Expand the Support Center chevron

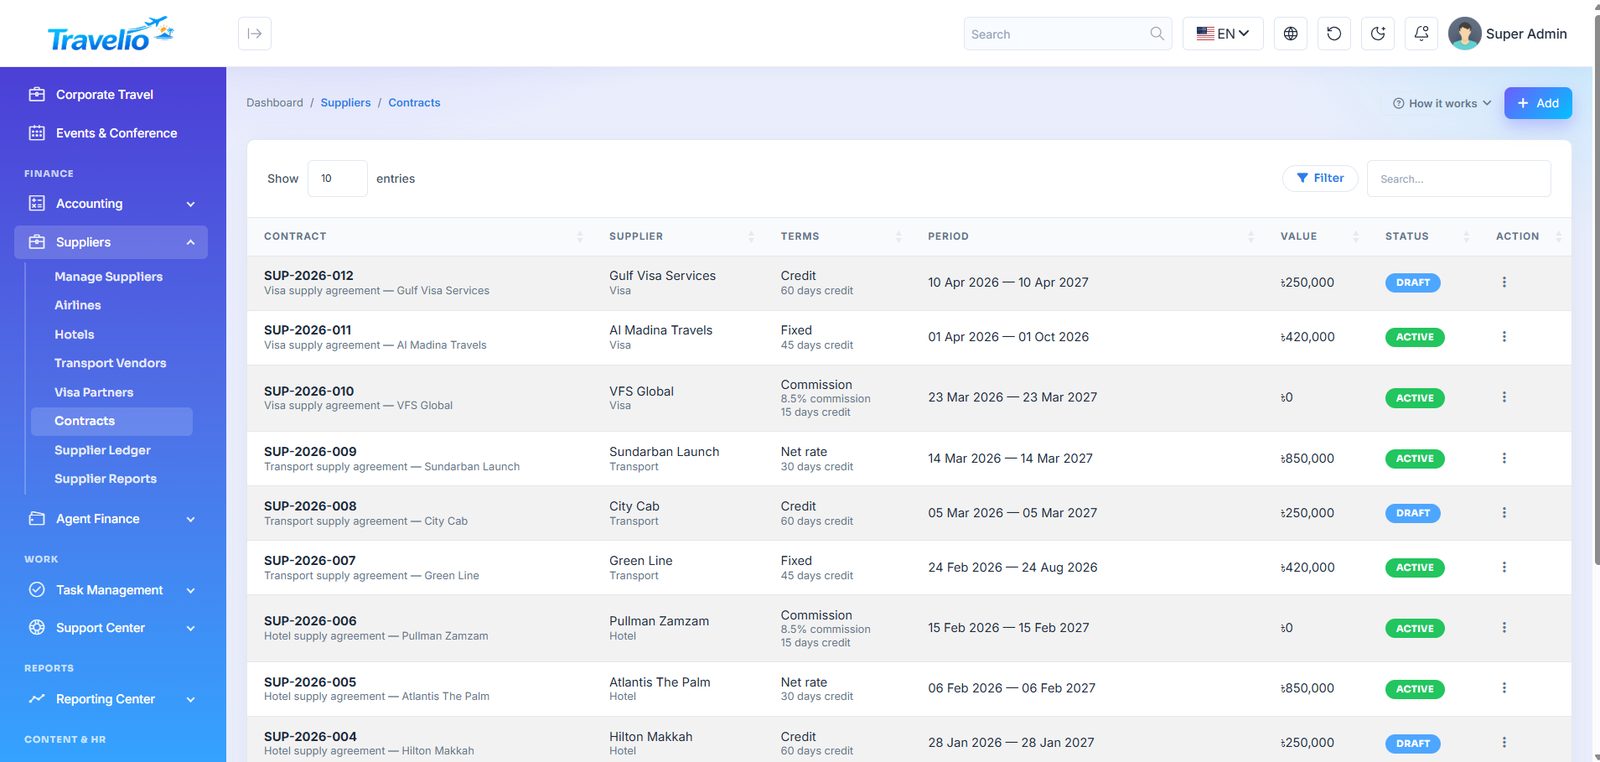(191, 628)
